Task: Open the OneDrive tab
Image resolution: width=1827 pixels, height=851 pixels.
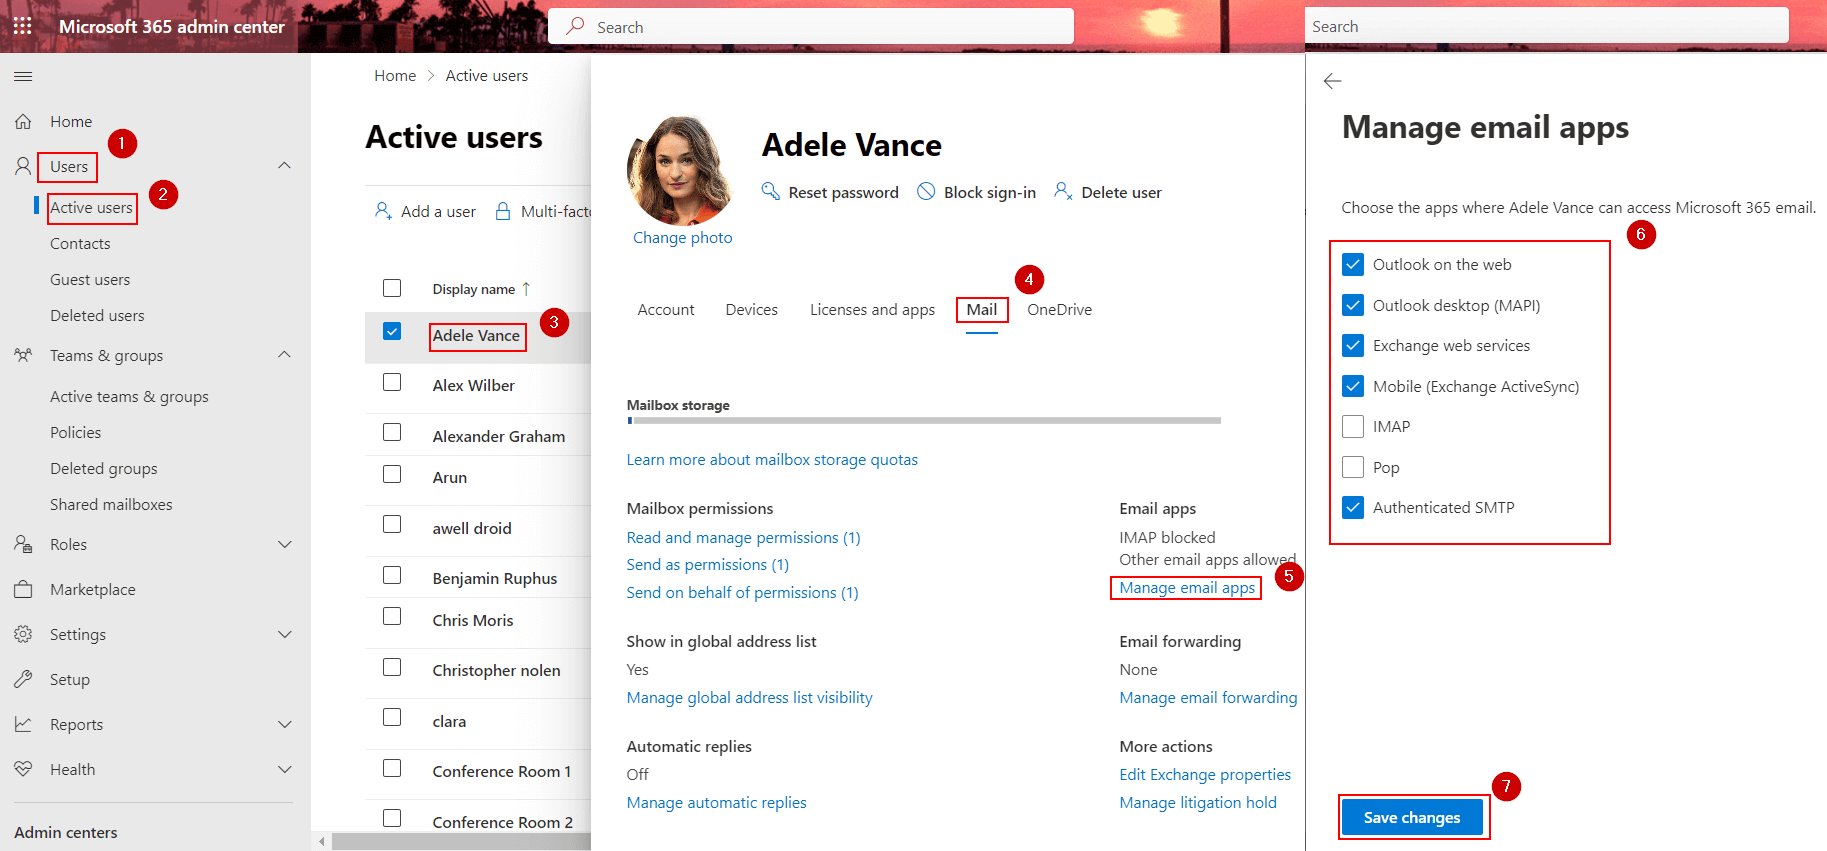Action: (1059, 310)
